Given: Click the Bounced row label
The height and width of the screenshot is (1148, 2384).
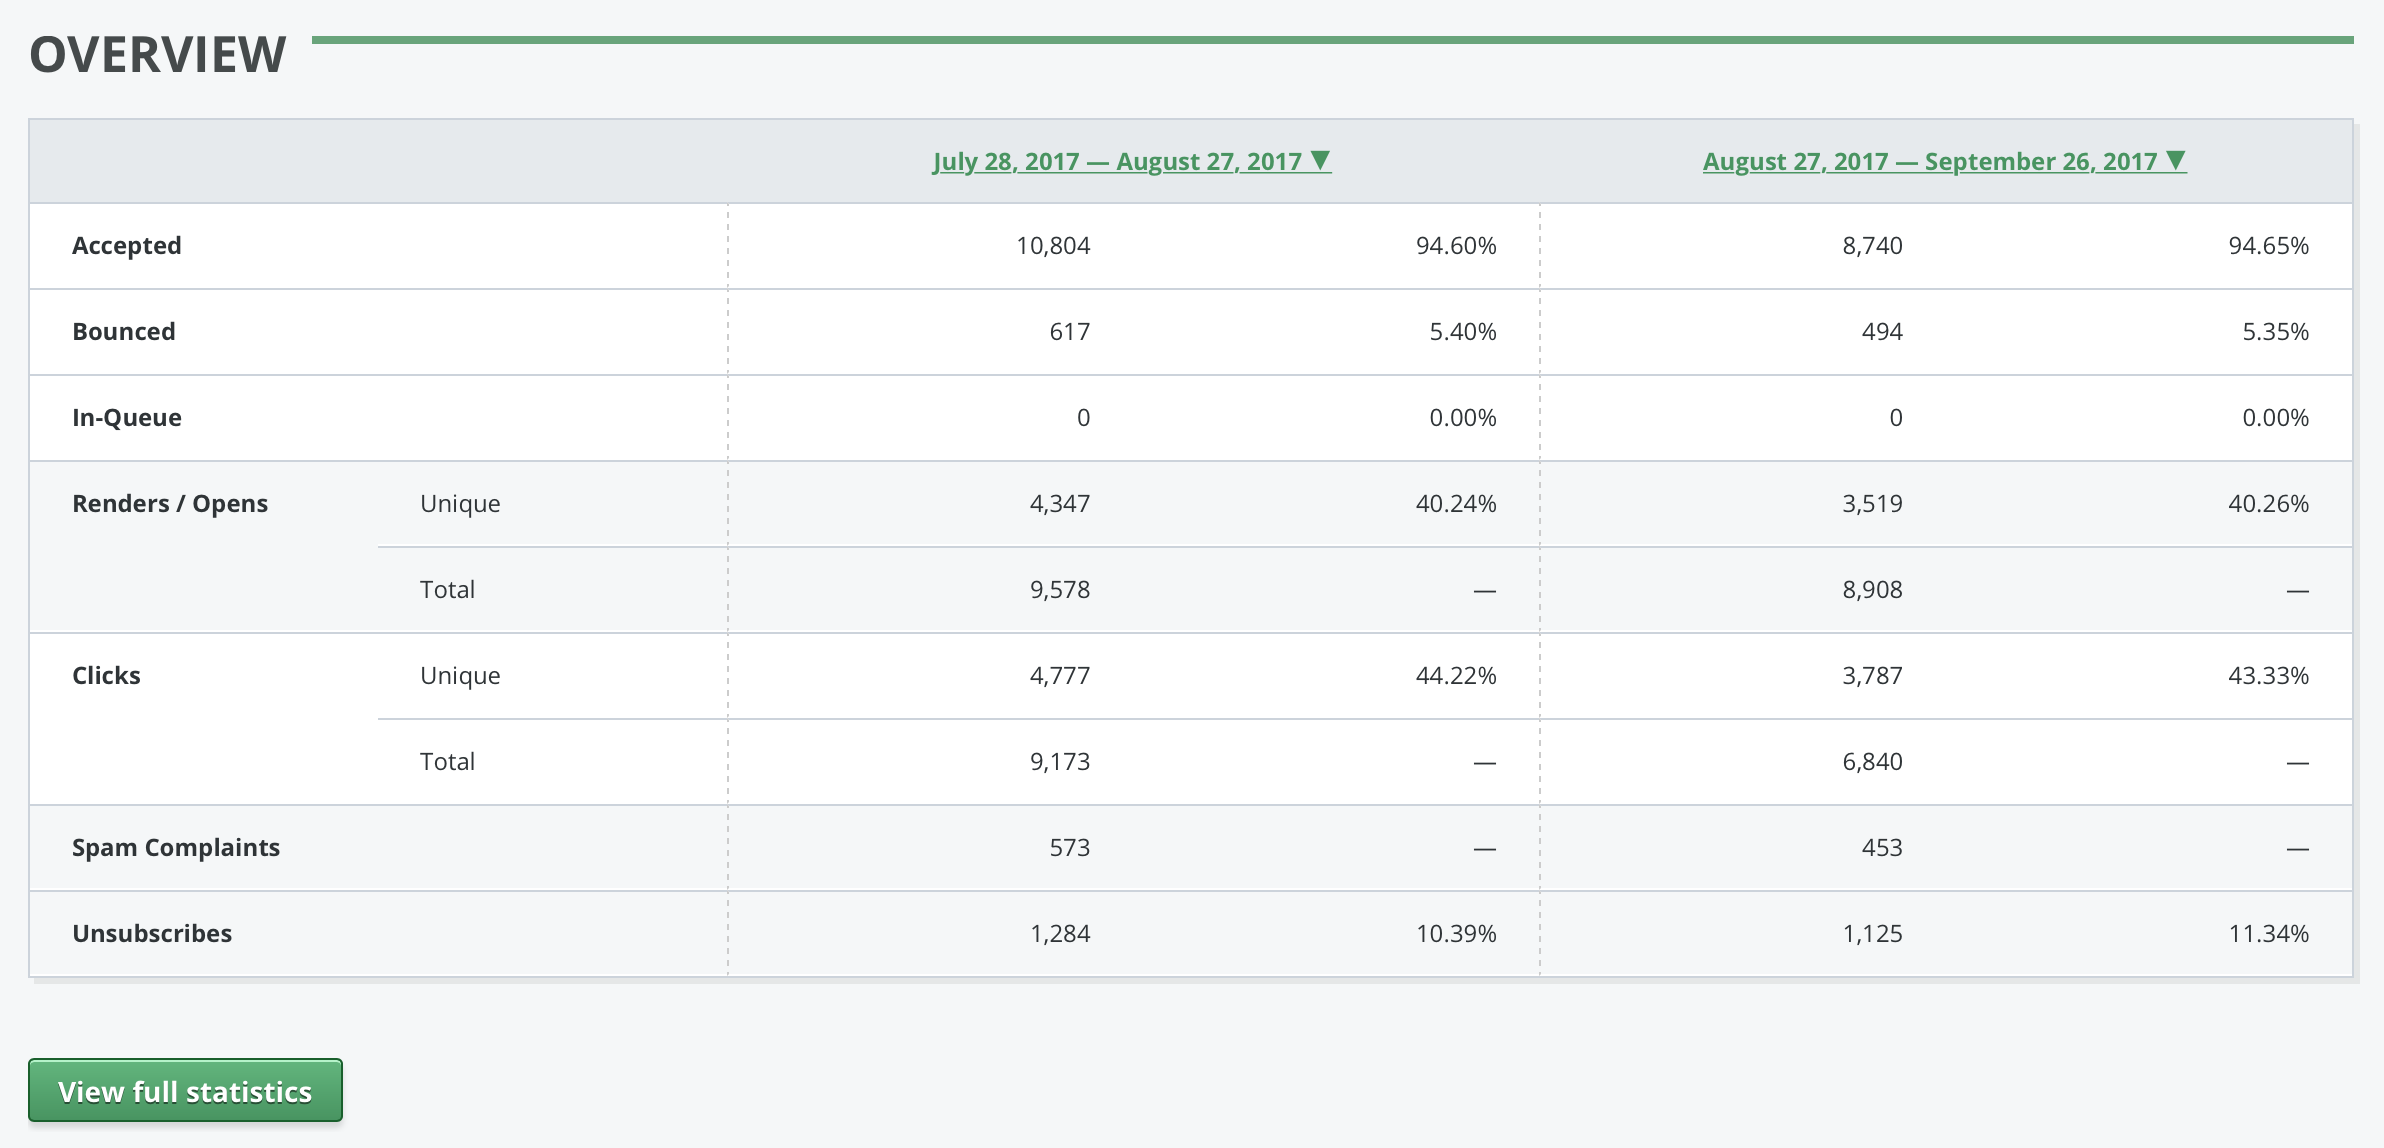Looking at the screenshot, I should click(x=124, y=332).
